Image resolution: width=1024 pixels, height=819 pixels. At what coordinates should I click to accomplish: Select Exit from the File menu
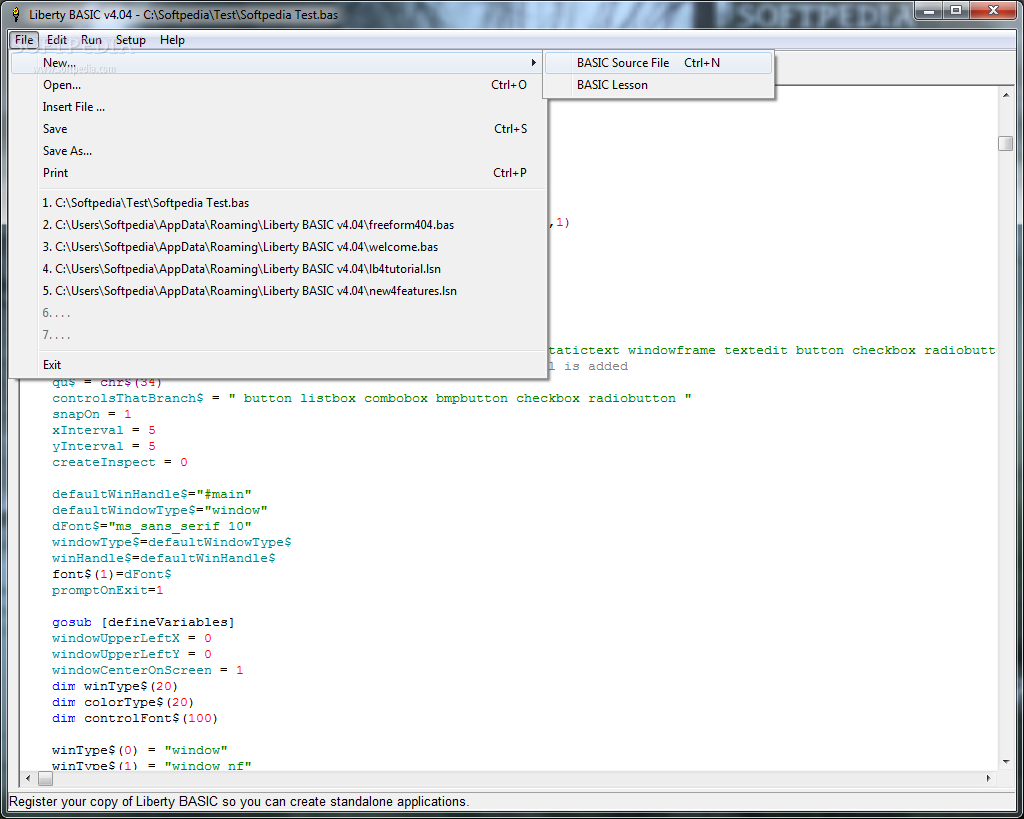[279, 365]
